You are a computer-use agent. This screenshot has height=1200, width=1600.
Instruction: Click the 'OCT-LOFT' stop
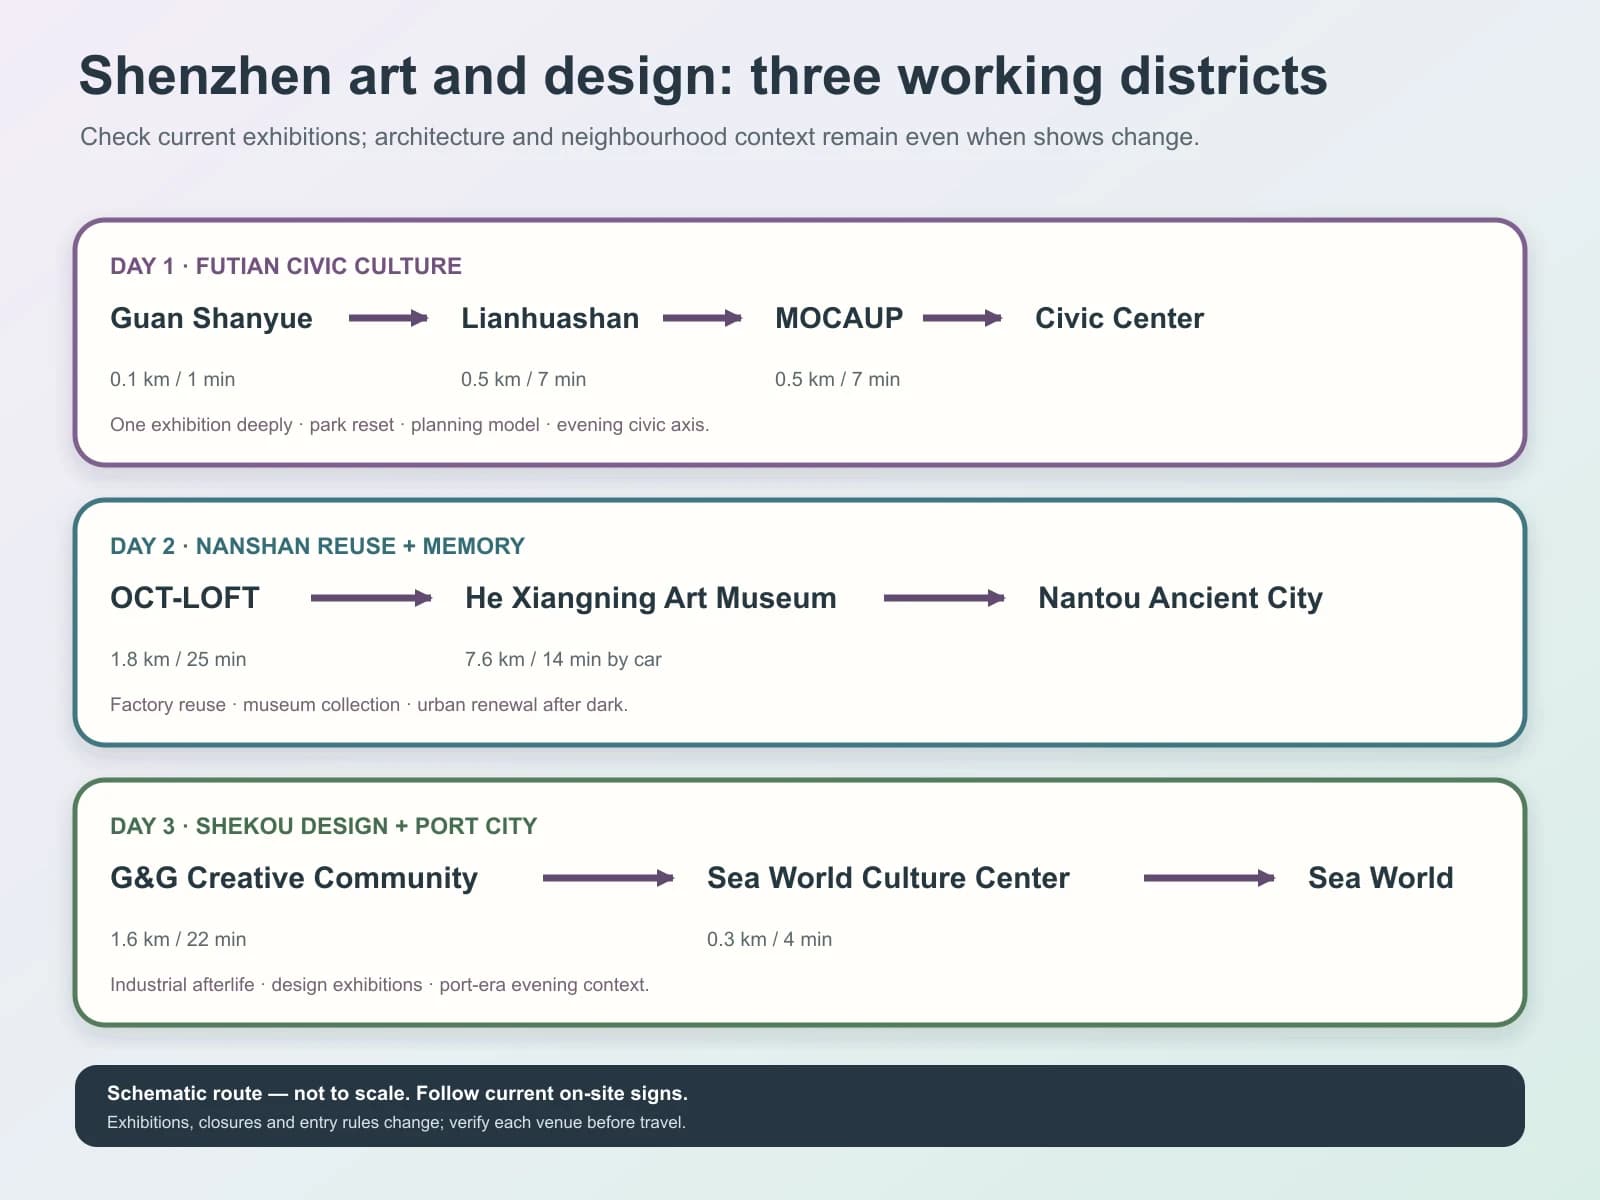click(x=185, y=598)
